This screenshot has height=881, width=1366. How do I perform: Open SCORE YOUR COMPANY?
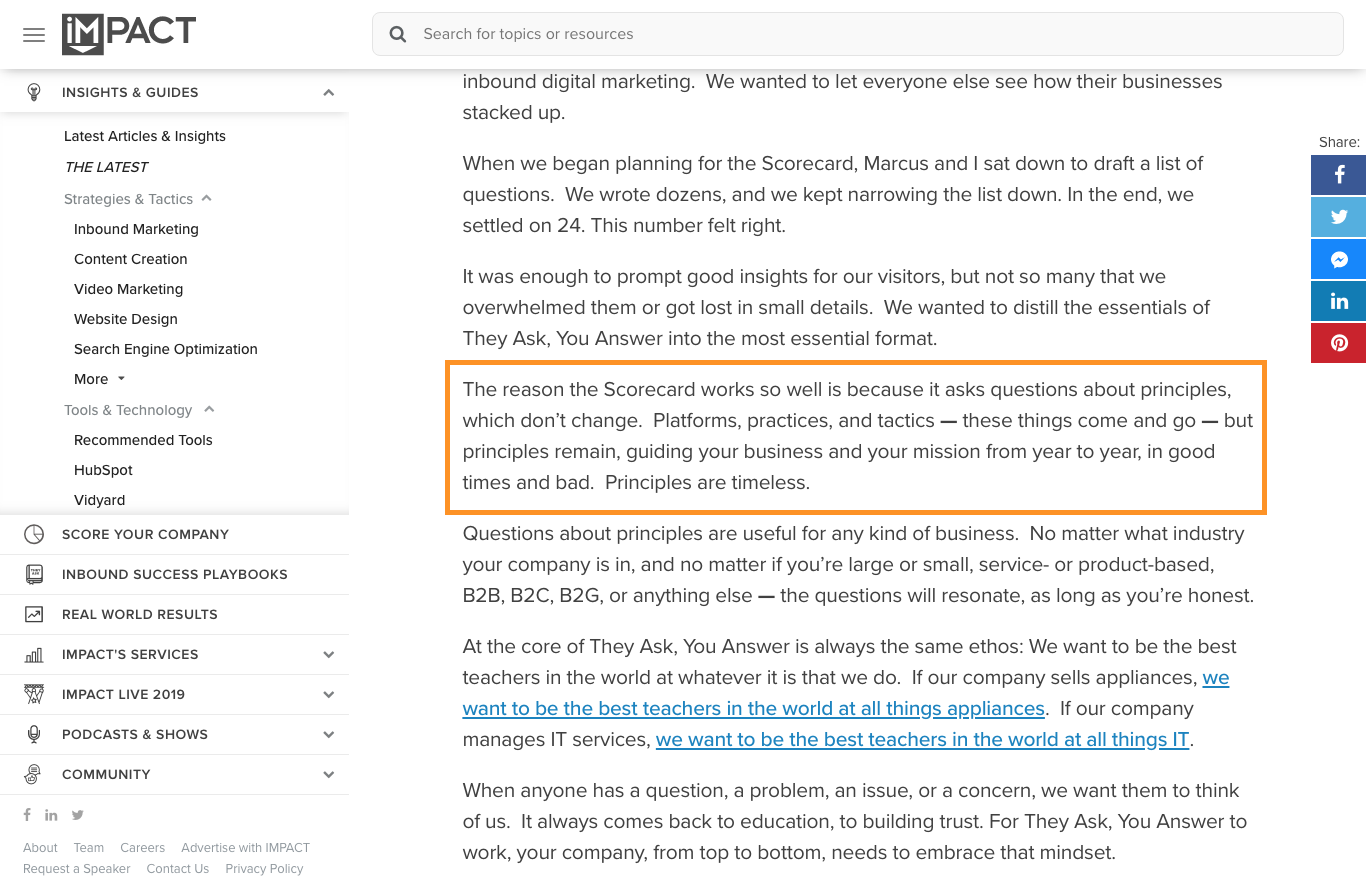[145, 534]
